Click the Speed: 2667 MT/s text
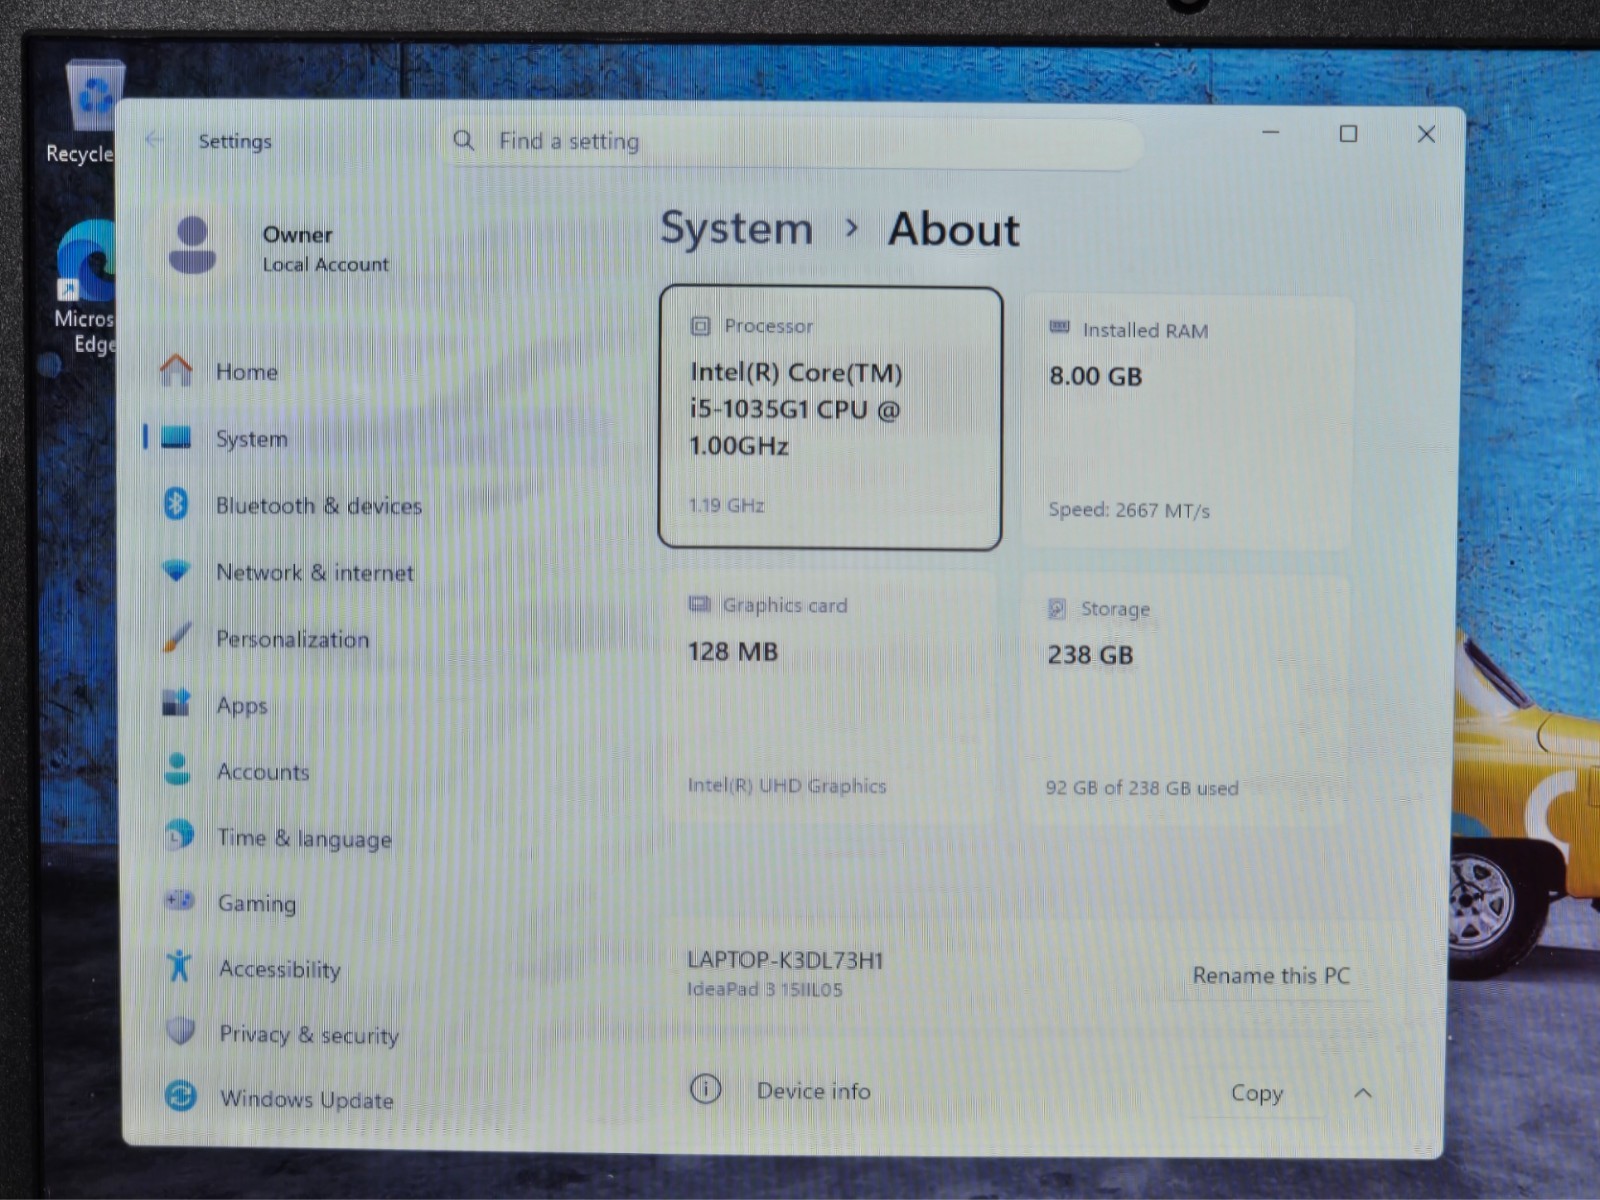Screen dimensions: 1600x1200 coord(1129,510)
